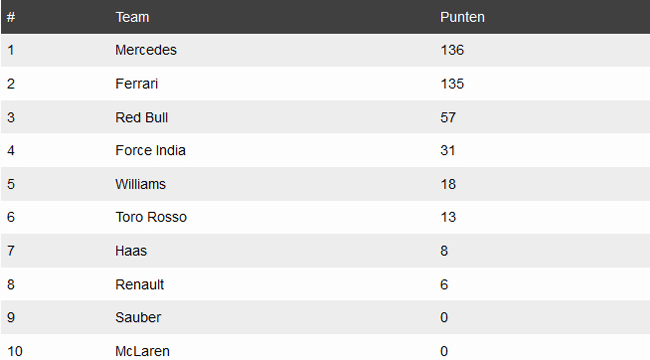650x360 pixels.
Task: Select the Williams row name
Action: [x=141, y=184]
